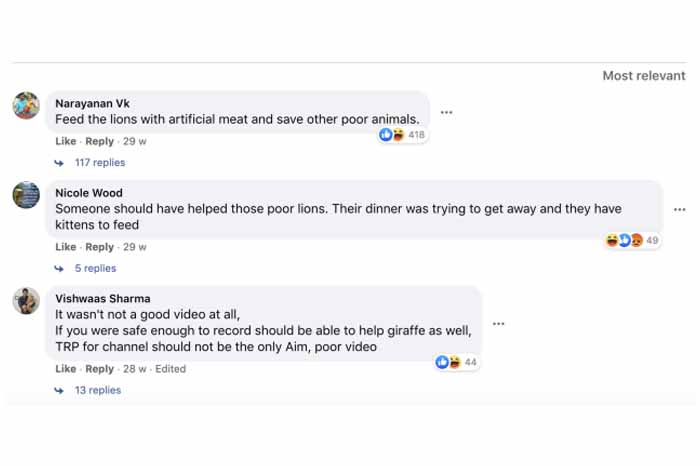Like Narayanan Vk's comment
The image size is (700, 466).
[x=65, y=141]
